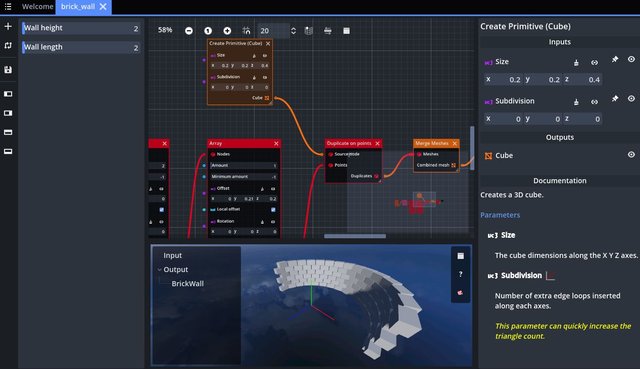Viewport: 640px width, 369px height.
Task: Toggle visibility eye for Size input
Action: (631, 59)
